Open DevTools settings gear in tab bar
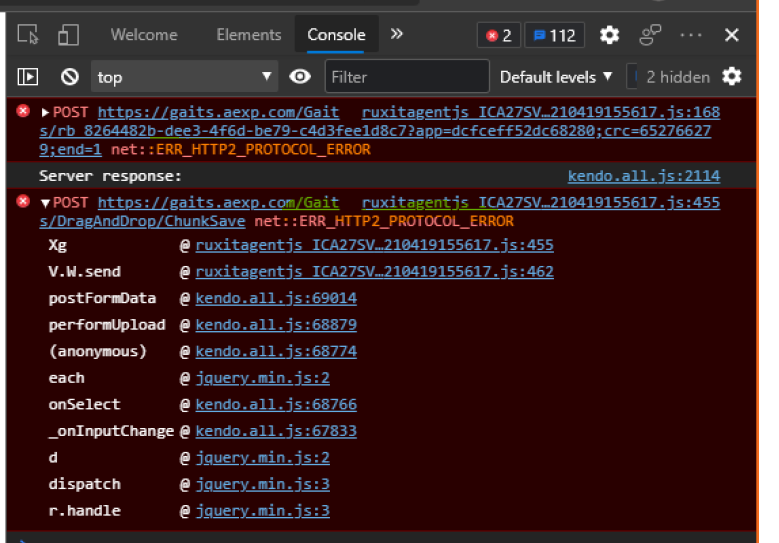Image resolution: width=779 pixels, height=543 pixels. click(609, 35)
